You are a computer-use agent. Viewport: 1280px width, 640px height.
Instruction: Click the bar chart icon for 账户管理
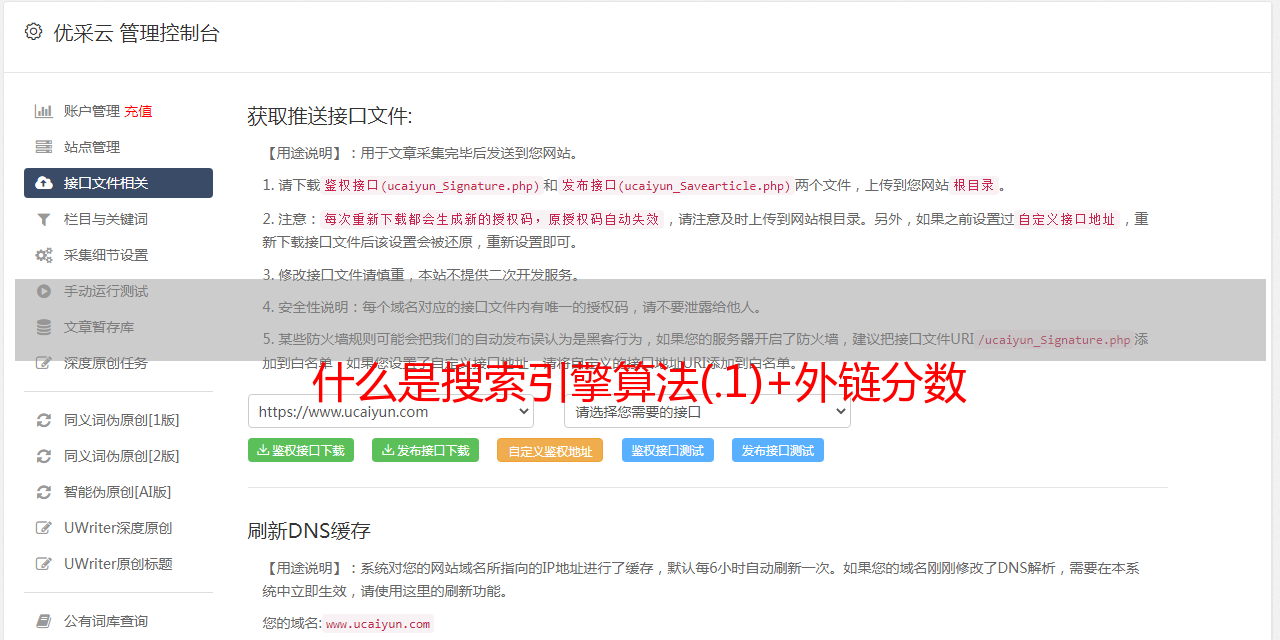click(x=44, y=111)
